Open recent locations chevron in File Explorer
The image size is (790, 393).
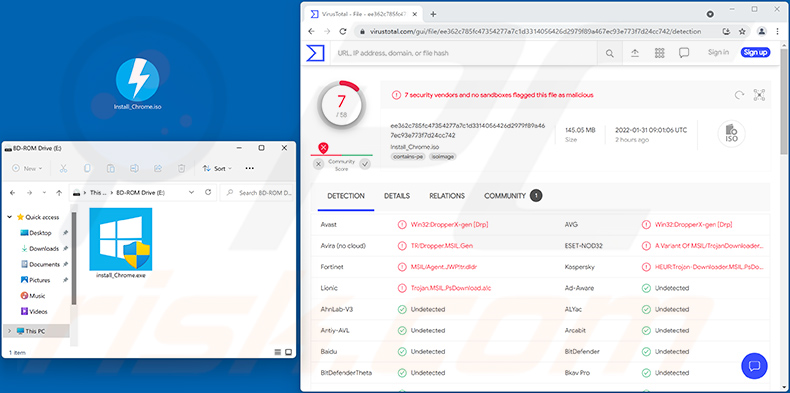click(44, 192)
